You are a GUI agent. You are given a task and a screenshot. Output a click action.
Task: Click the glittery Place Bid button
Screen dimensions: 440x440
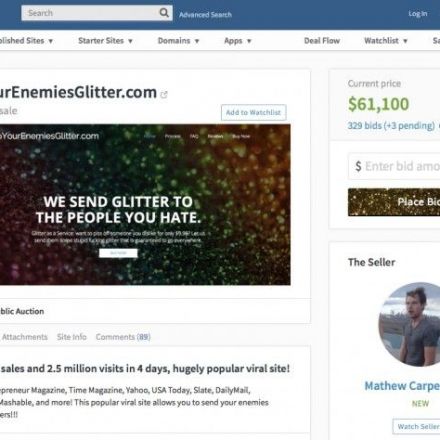(394, 202)
